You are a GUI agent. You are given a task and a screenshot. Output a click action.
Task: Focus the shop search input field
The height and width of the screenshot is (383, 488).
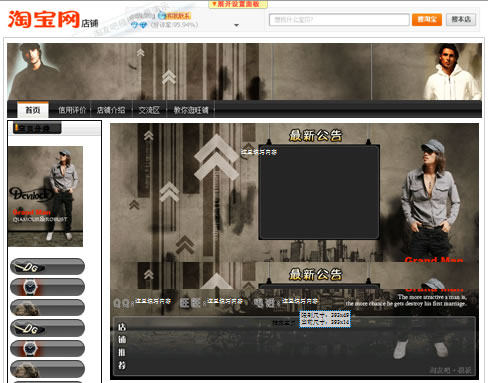[x=339, y=20]
